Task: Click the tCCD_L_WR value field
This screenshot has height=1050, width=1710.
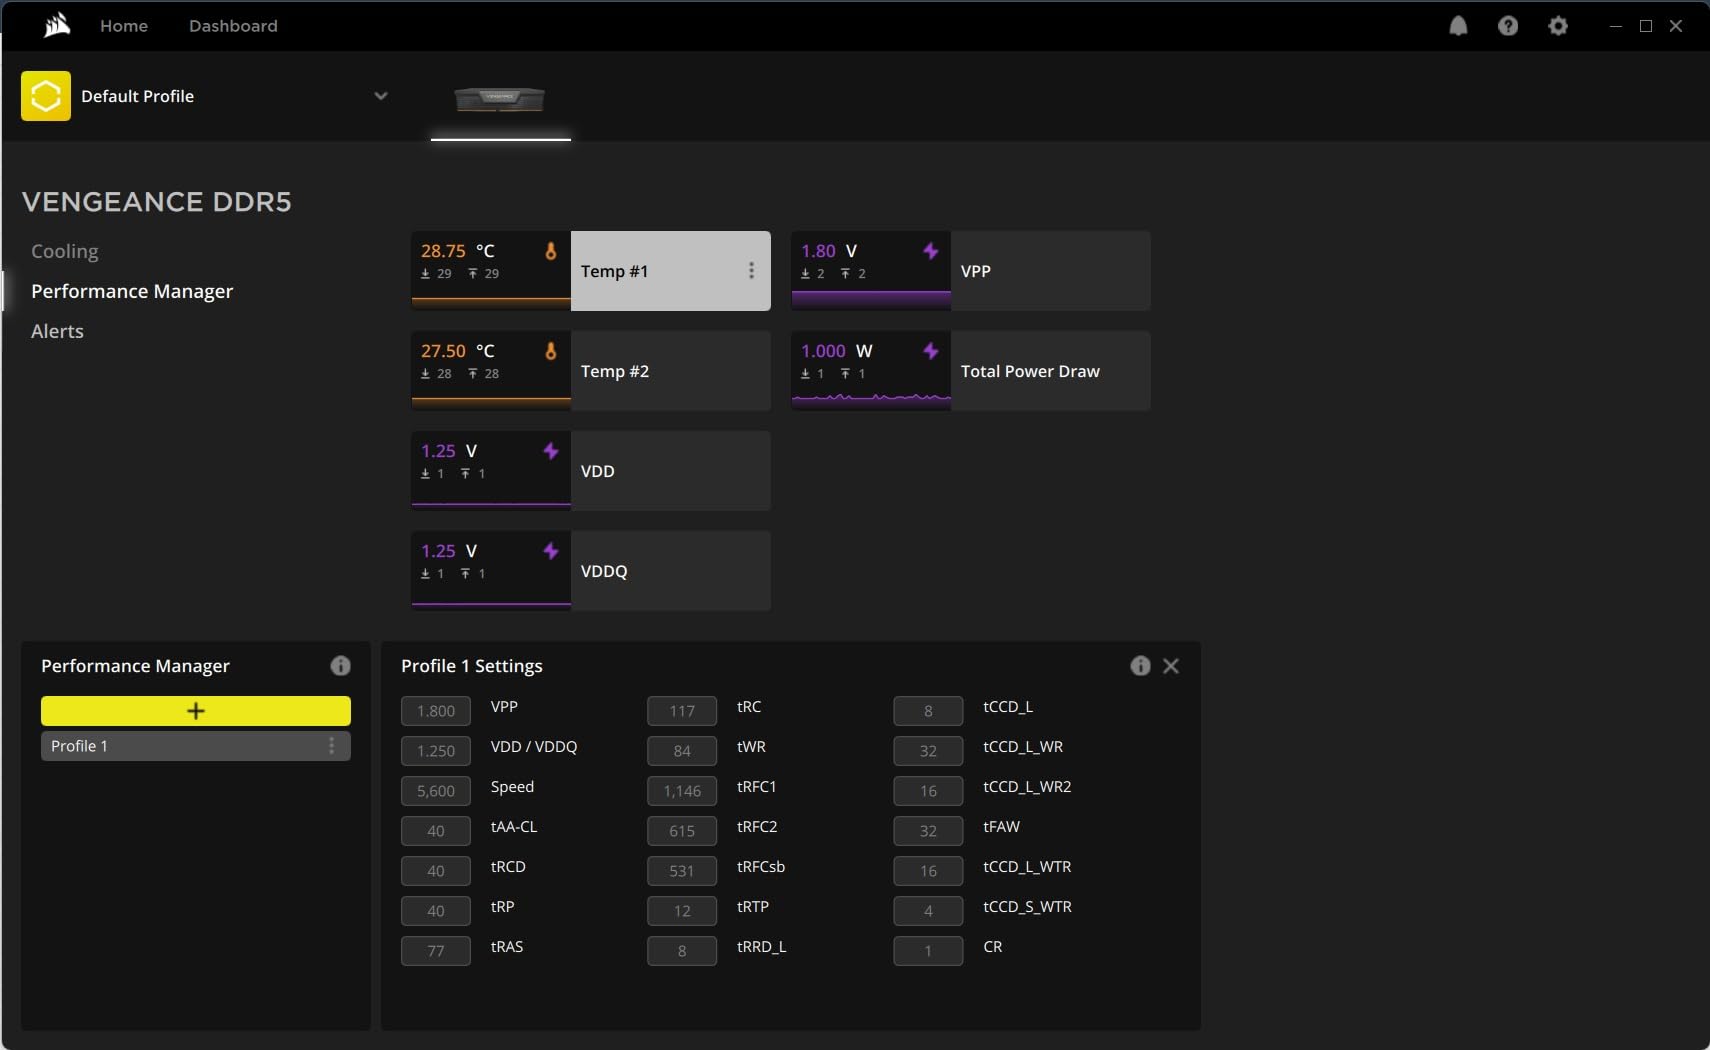Action: 928,751
